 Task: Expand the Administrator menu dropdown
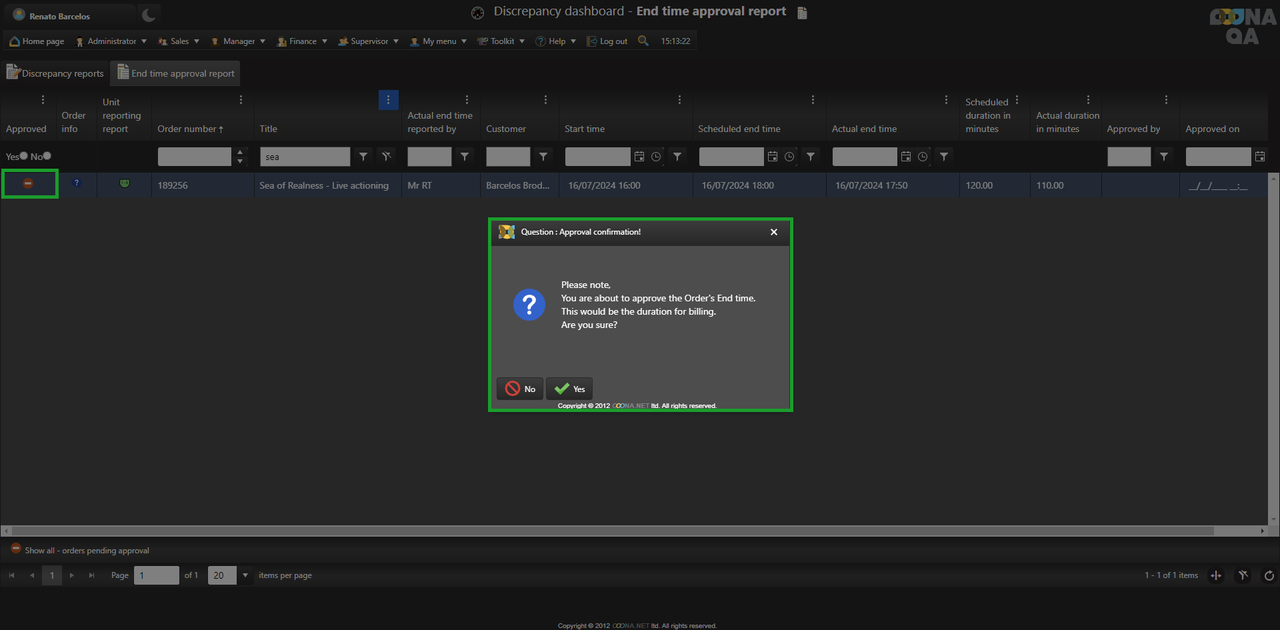[x=111, y=41]
